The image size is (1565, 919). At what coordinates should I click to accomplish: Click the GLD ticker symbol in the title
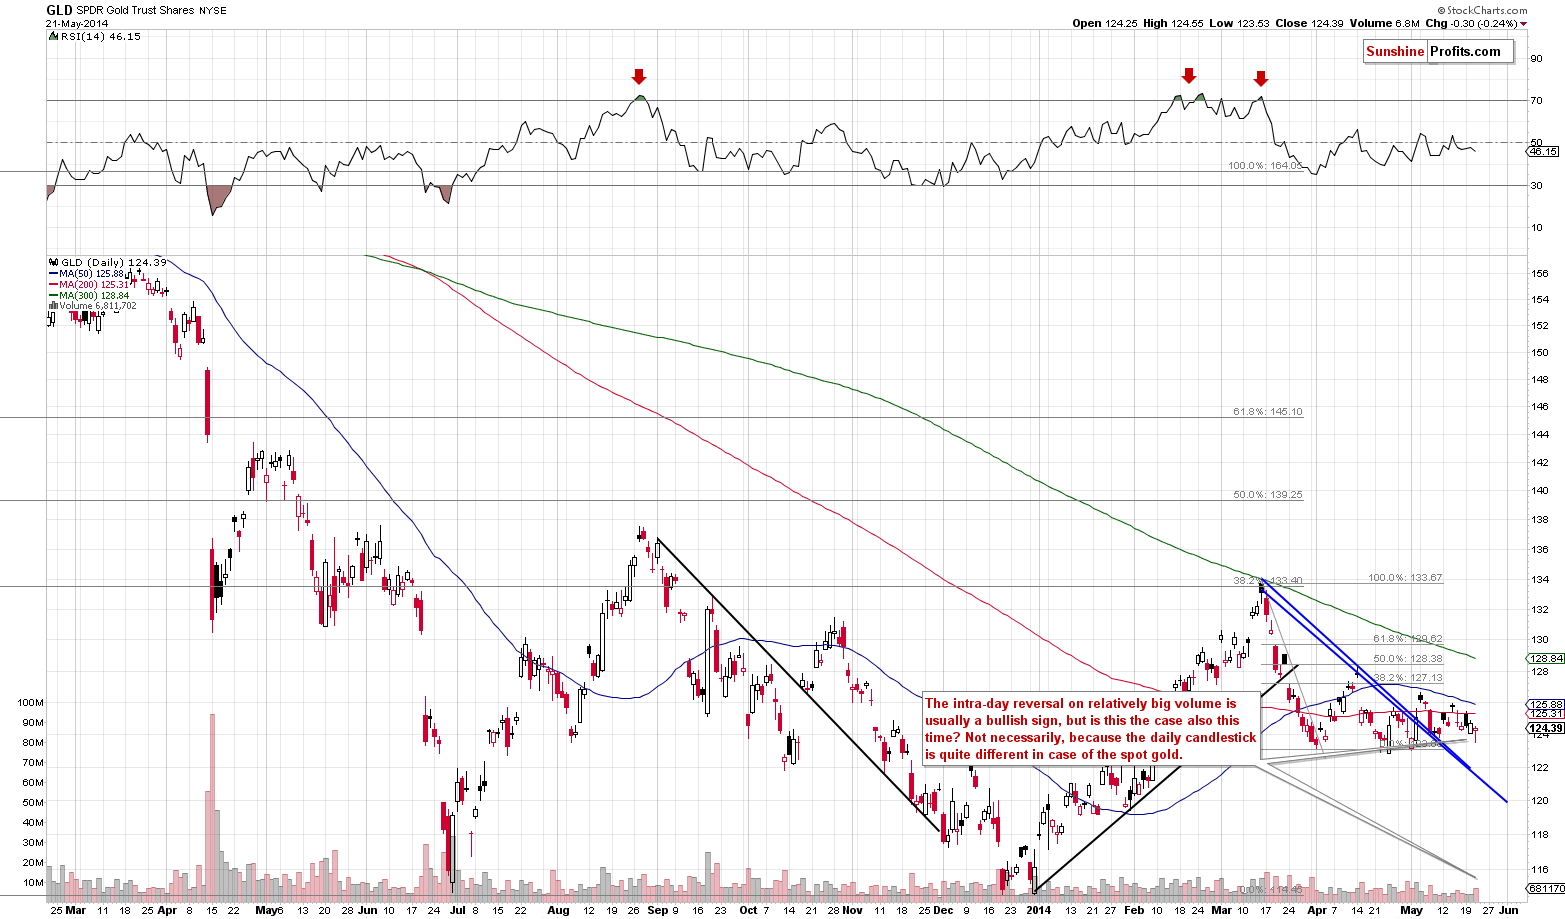point(59,10)
